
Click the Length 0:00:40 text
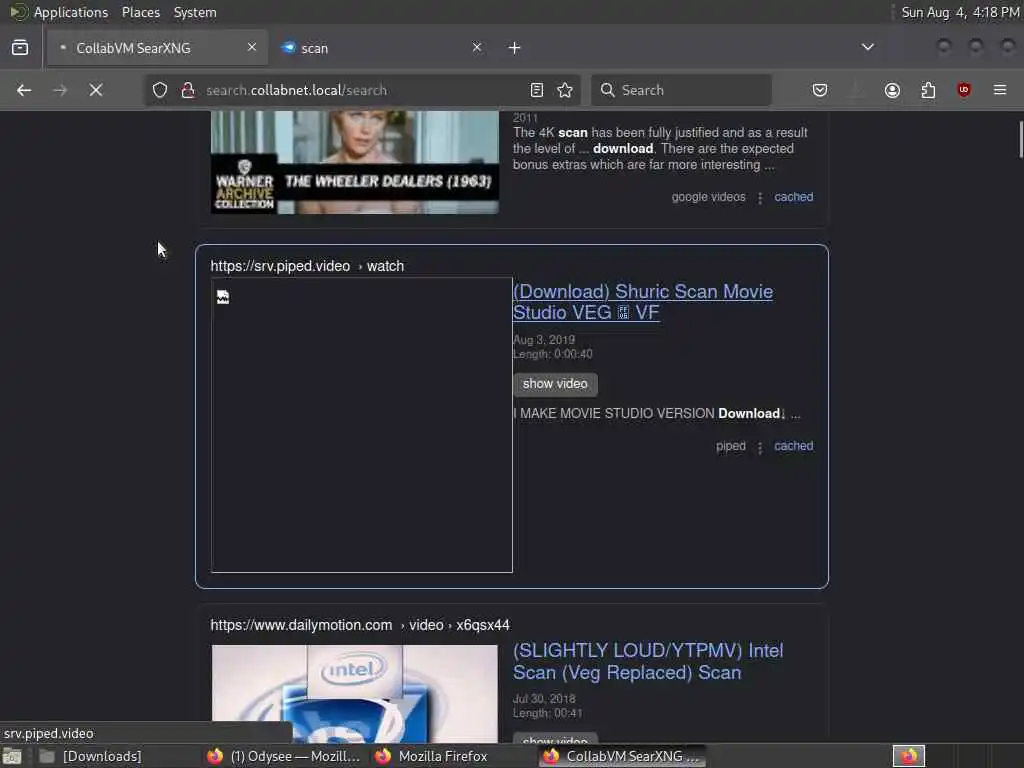552,354
